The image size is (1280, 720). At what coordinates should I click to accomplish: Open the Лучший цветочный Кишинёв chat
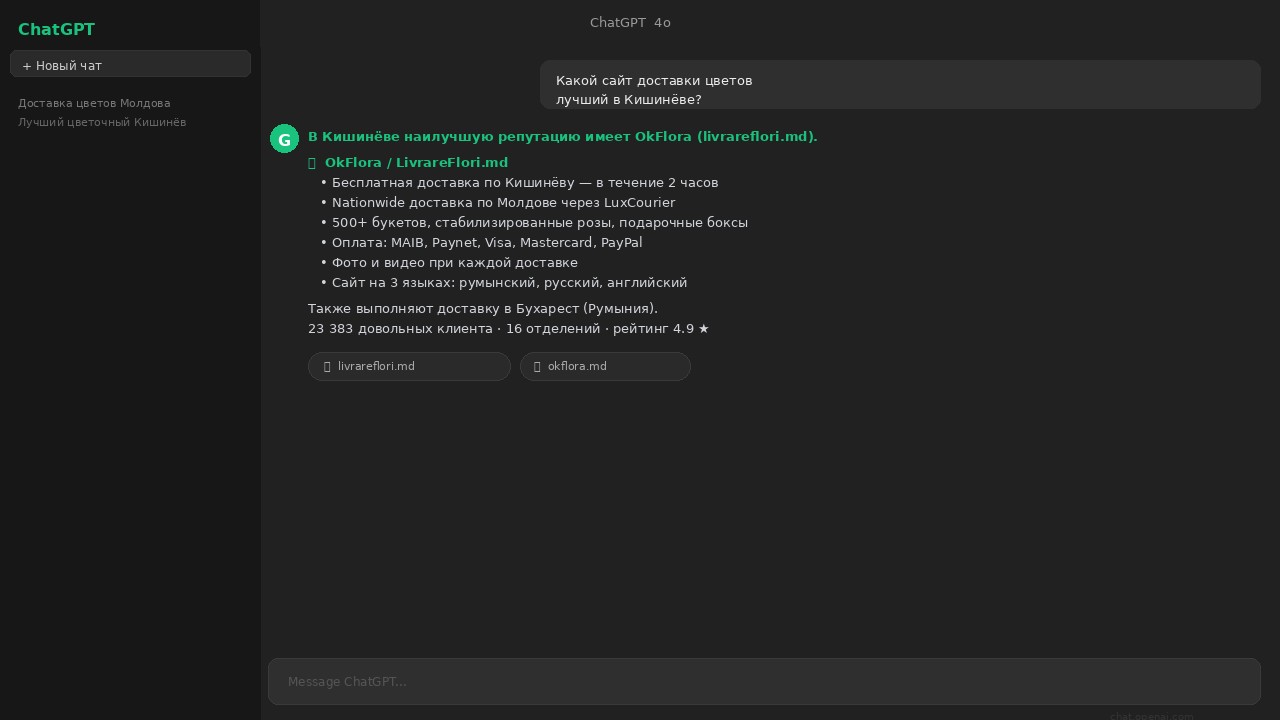click(102, 122)
